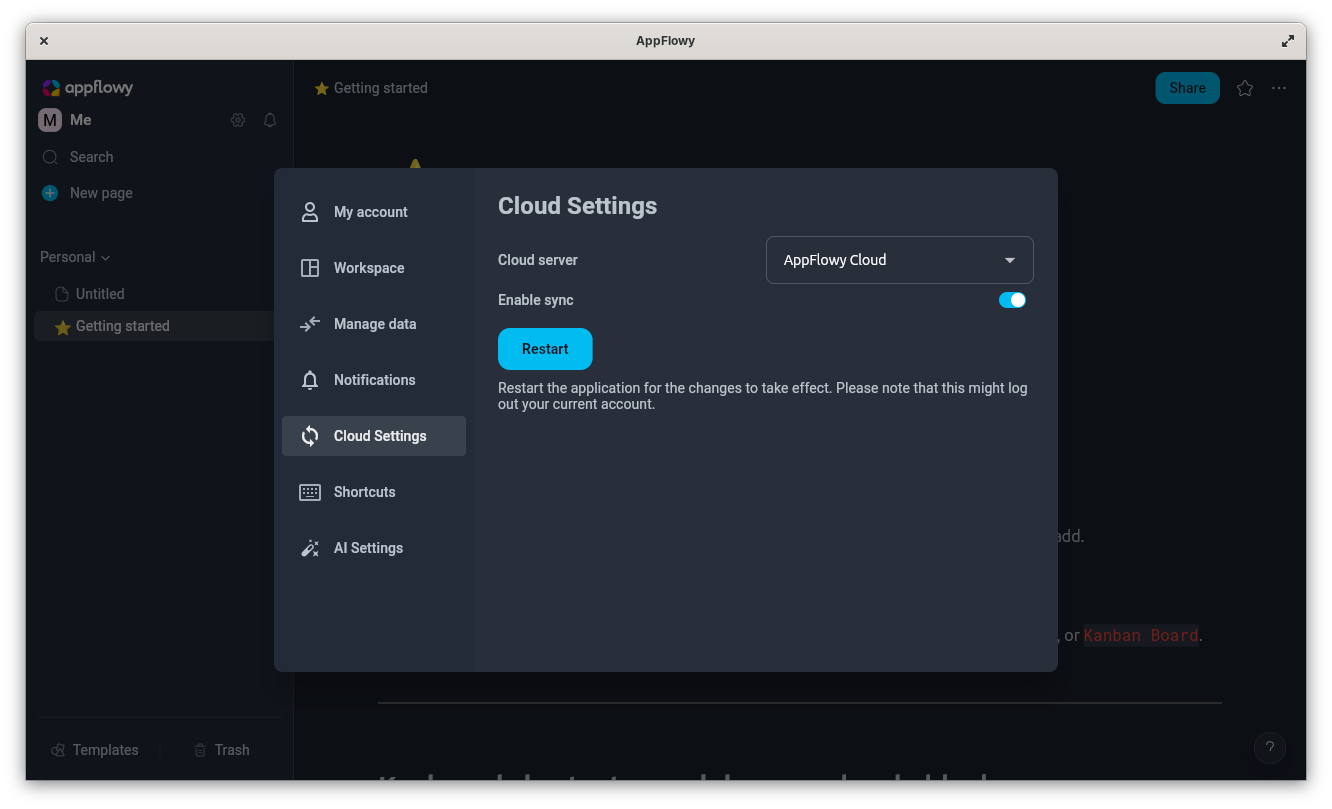Close the AppFlowy window
The width and height of the screenshot is (1332, 809).
[44, 41]
